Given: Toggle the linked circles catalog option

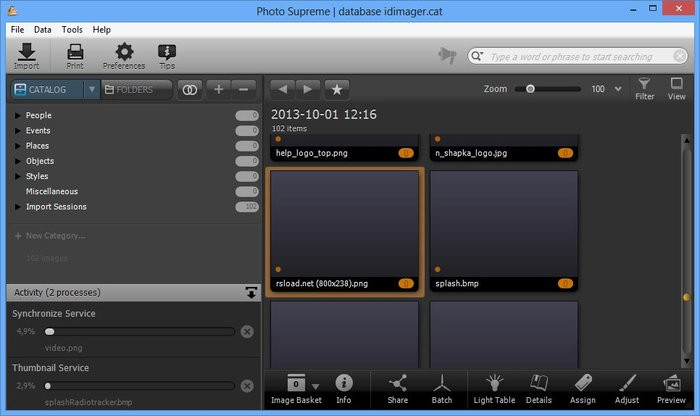Looking at the screenshot, I should [x=189, y=90].
